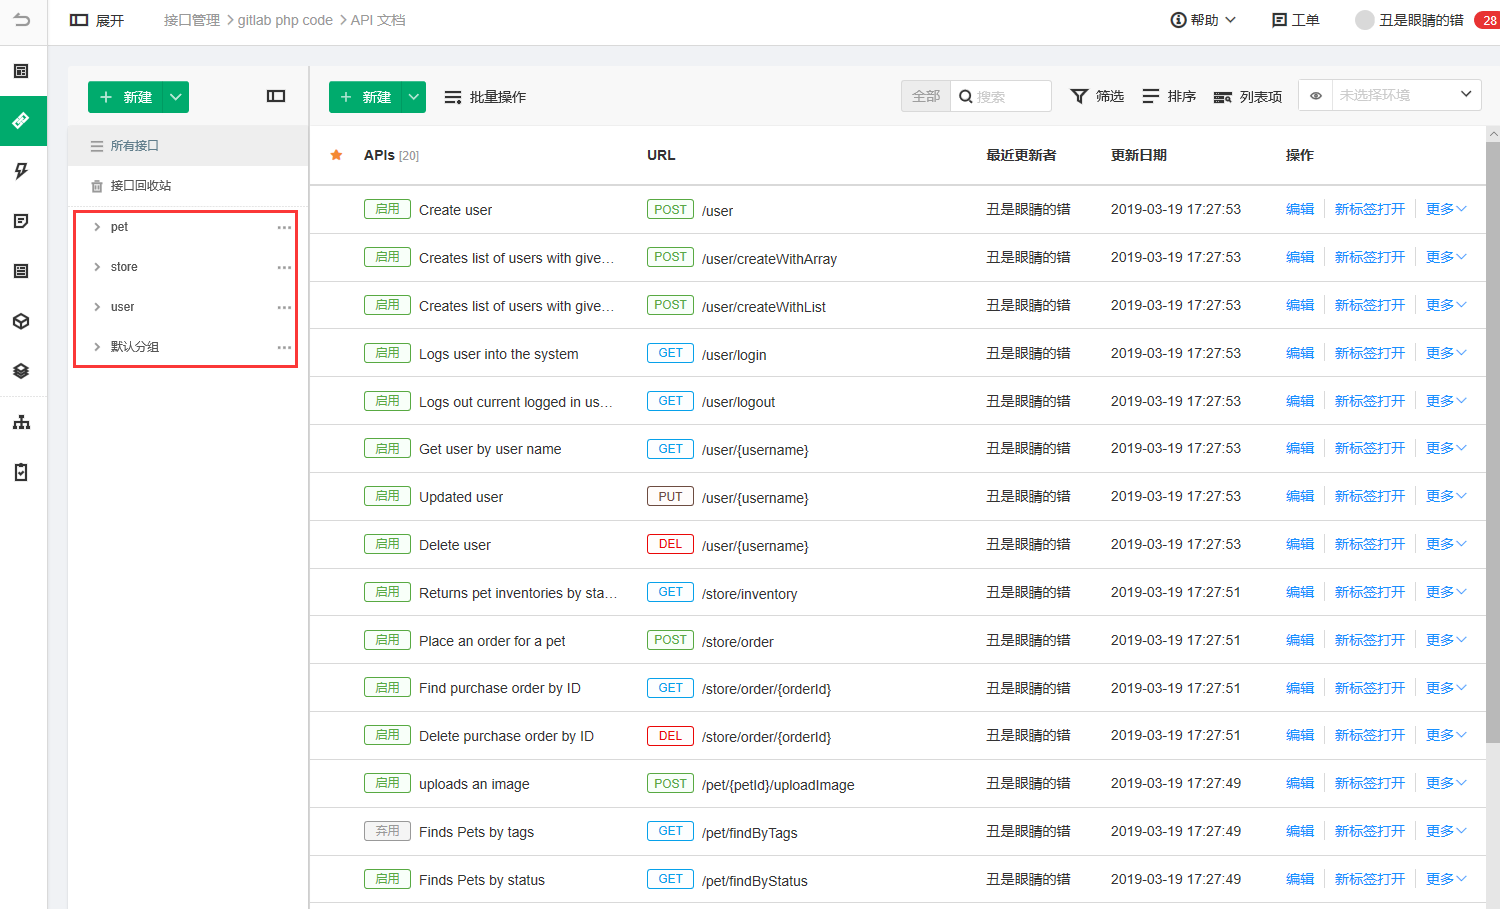This screenshot has width=1500, height=909.
Task: Open the hierarchy tree sidebar icon
Action: 21,422
